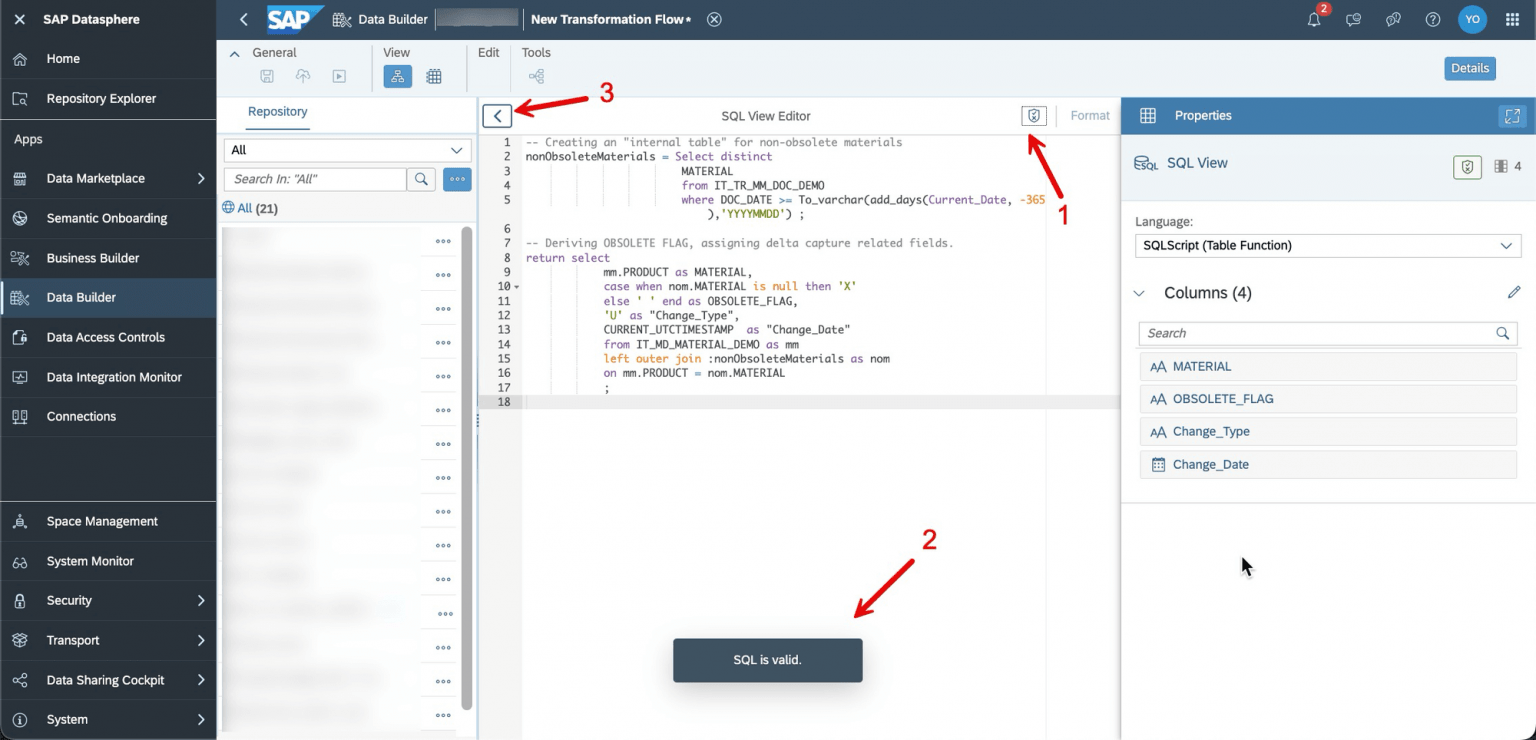This screenshot has height=740, width=1536.
Task: Open Data Access Controls
Action: pos(108,337)
